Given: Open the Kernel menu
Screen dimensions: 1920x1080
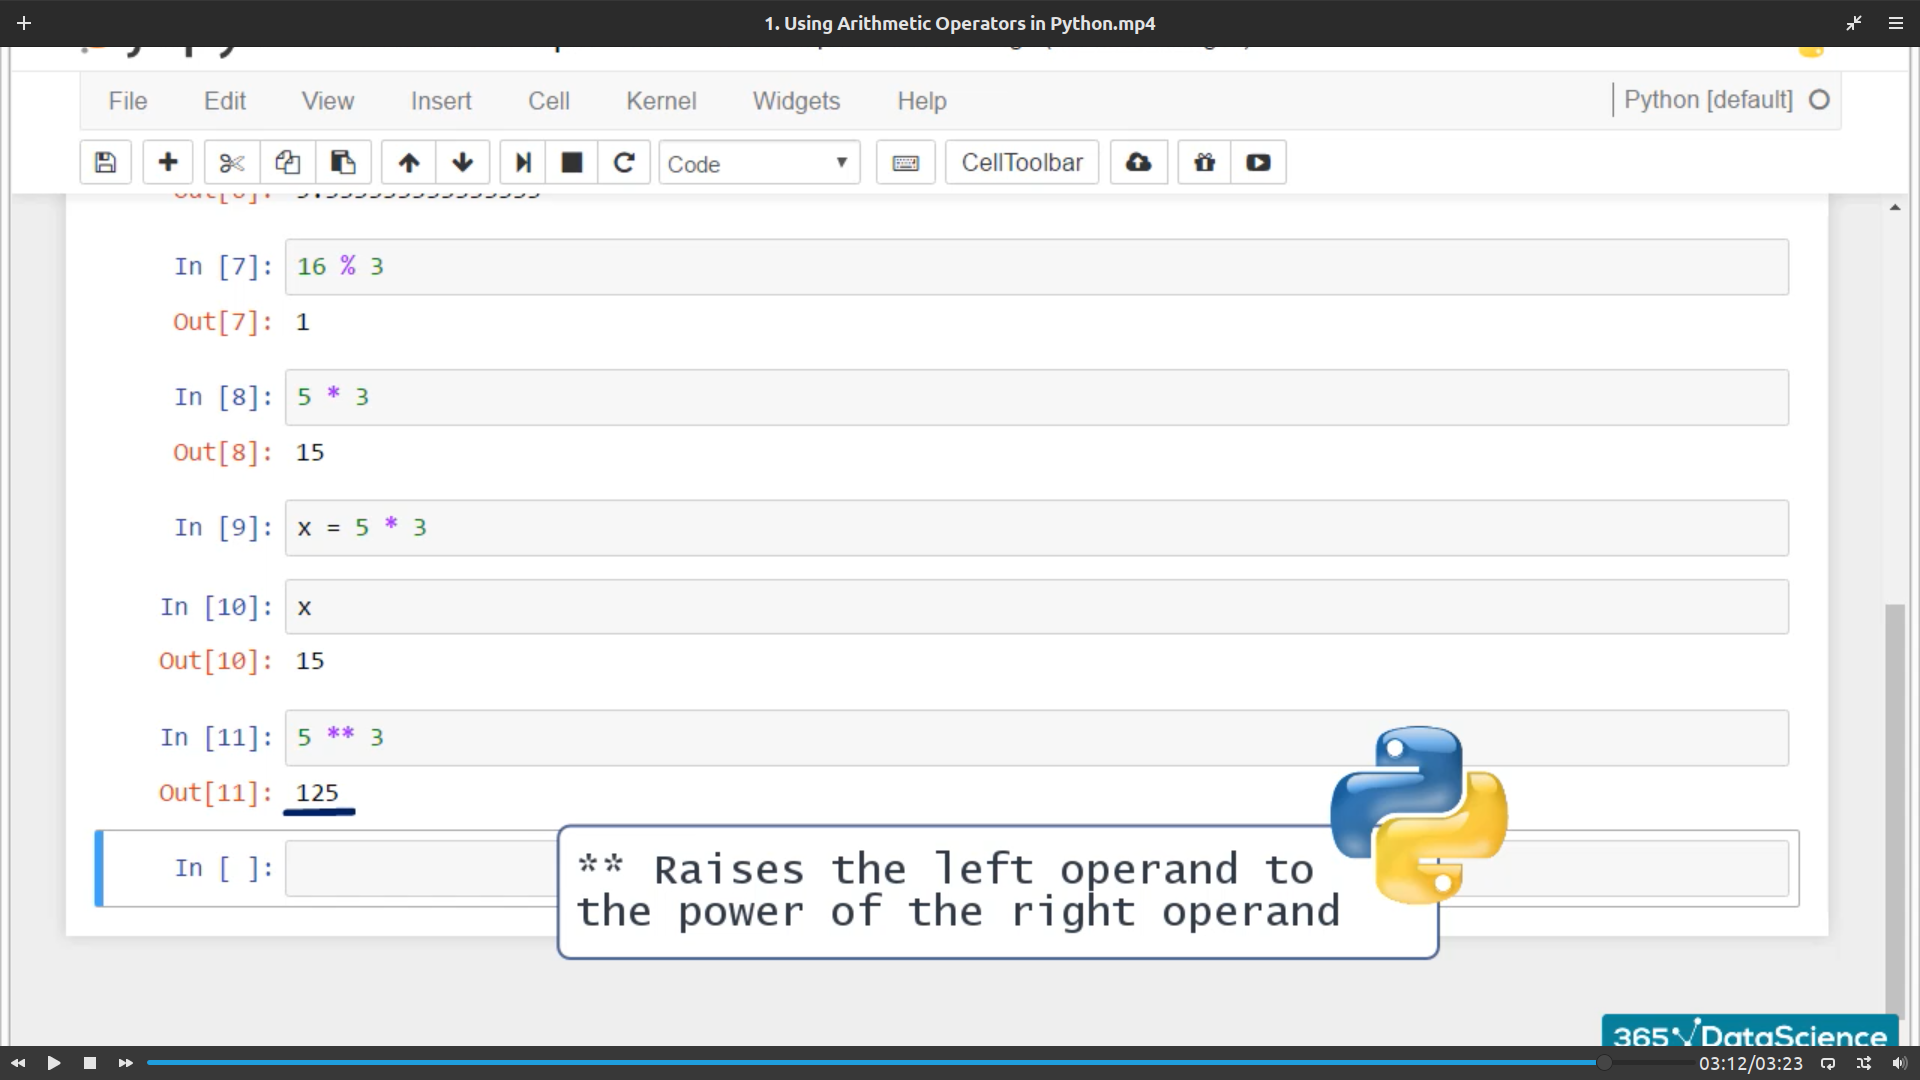Looking at the screenshot, I should click(660, 101).
